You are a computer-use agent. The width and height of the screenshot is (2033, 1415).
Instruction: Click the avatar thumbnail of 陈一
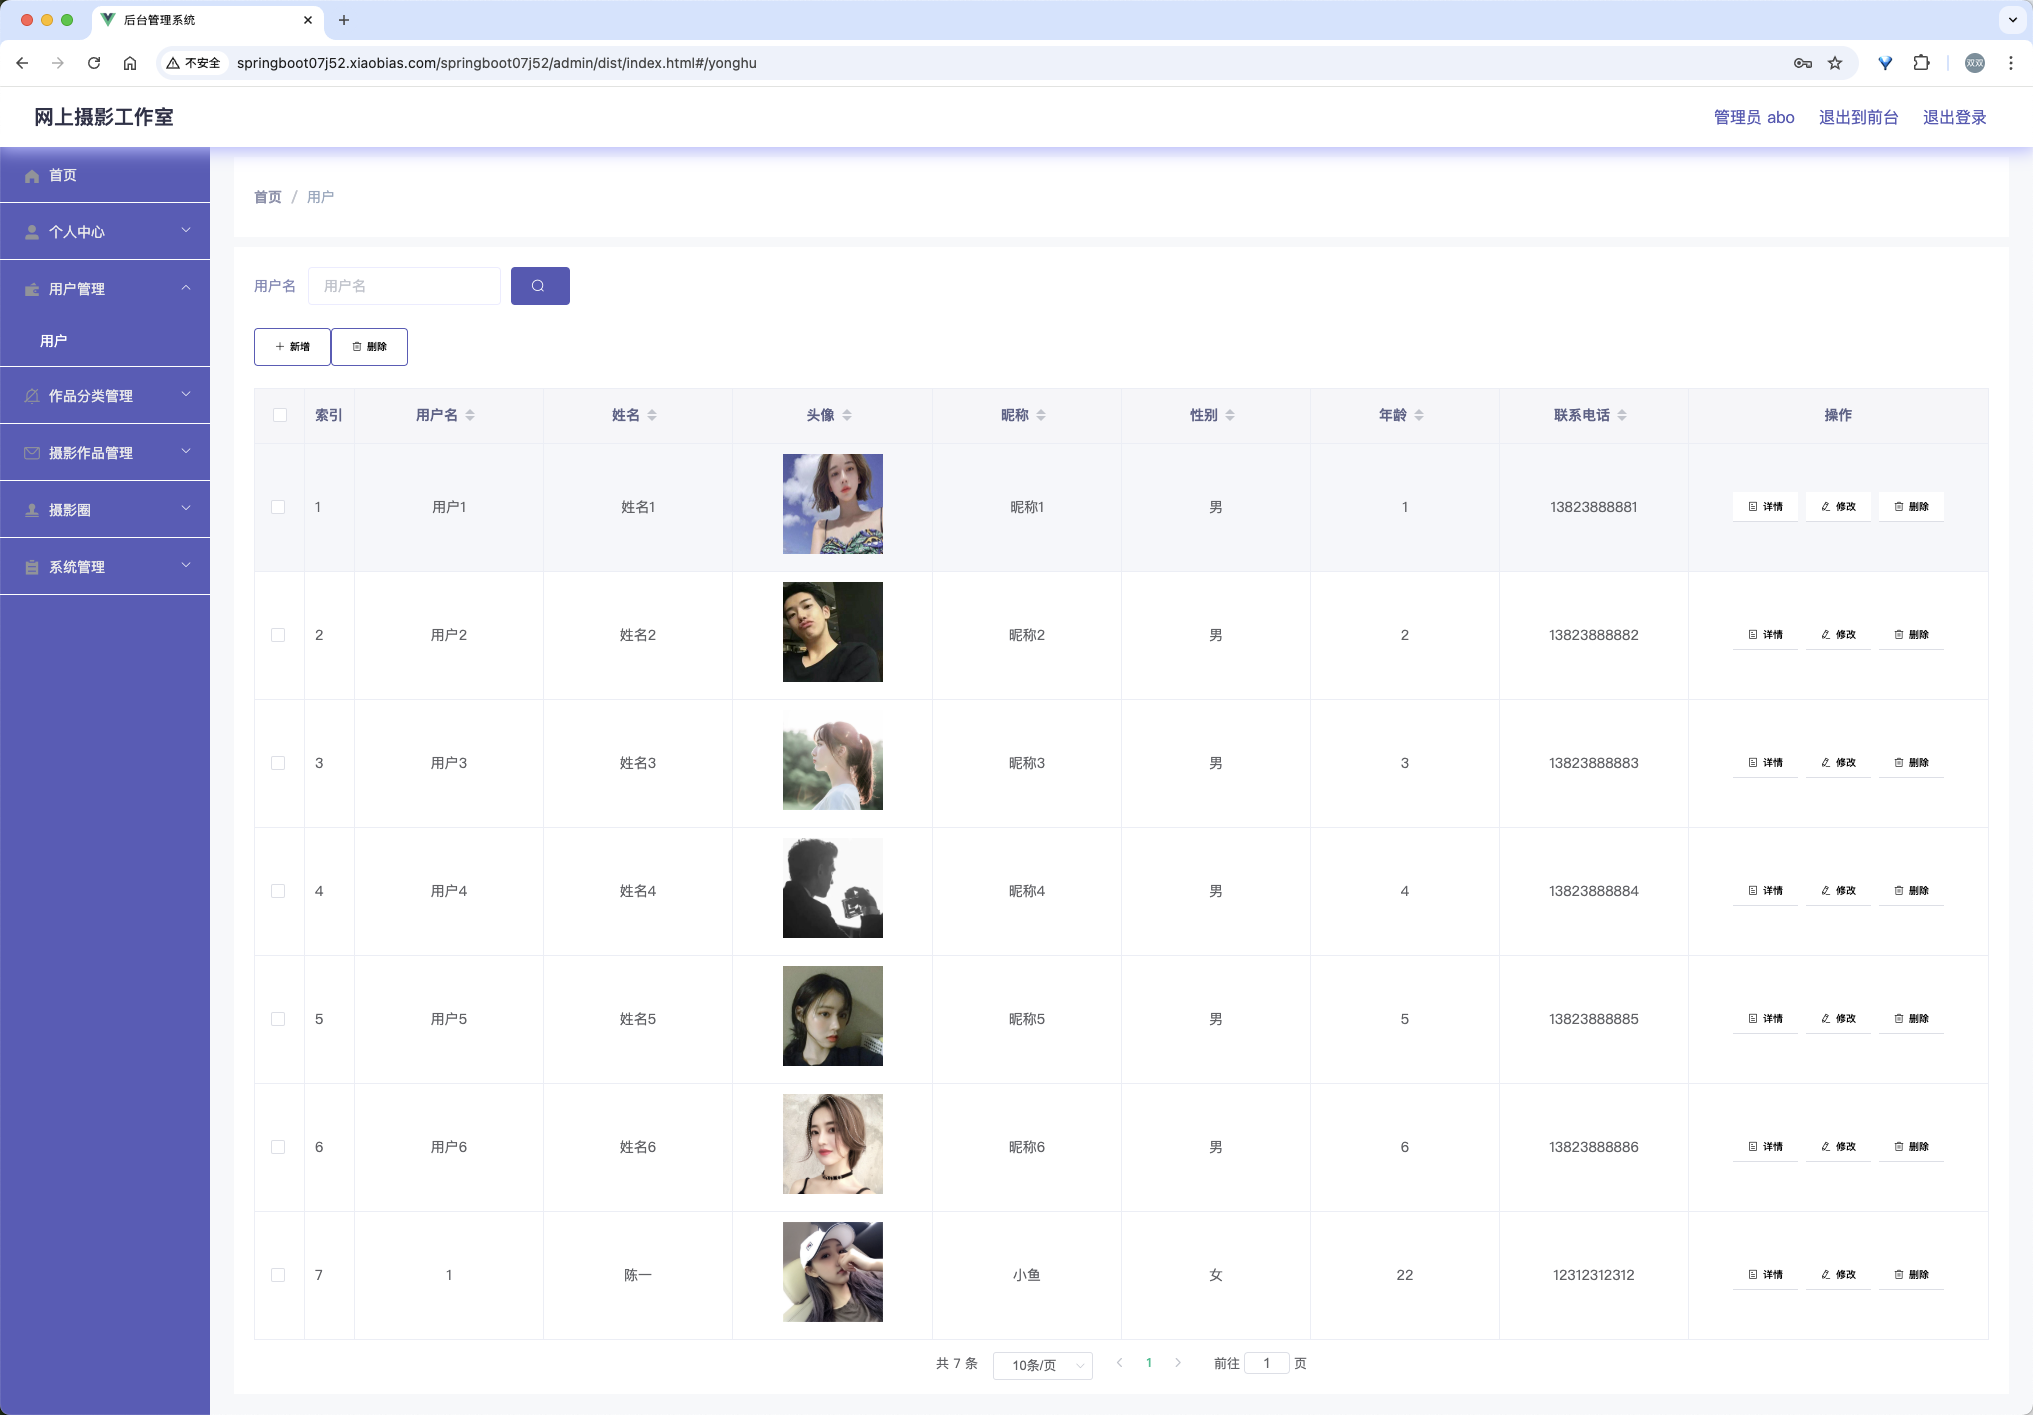pyautogui.click(x=833, y=1272)
